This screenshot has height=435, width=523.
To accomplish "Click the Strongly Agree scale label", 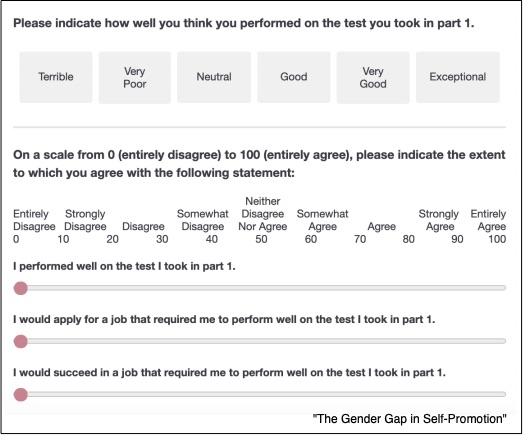I will point(439,220).
